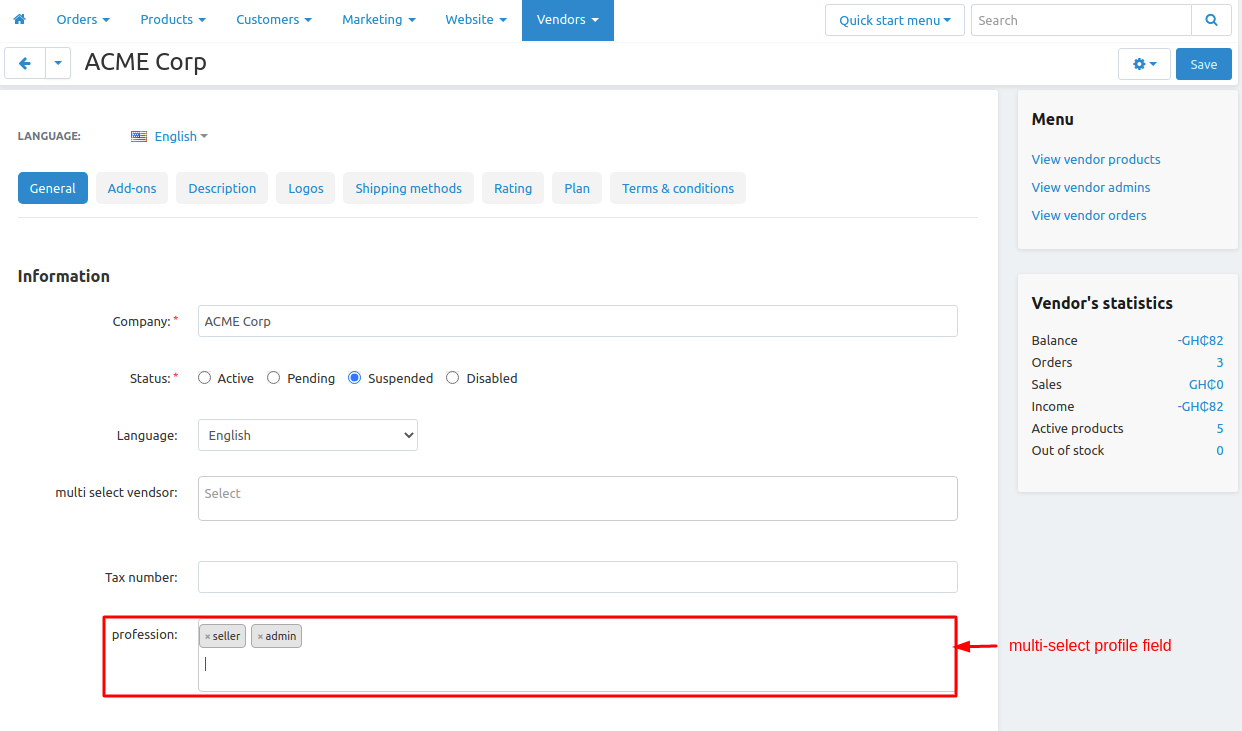Click the Vendor's statistics heading
Screen dimensions: 1242x731
pyautogui.click(x=1102, y=303)
